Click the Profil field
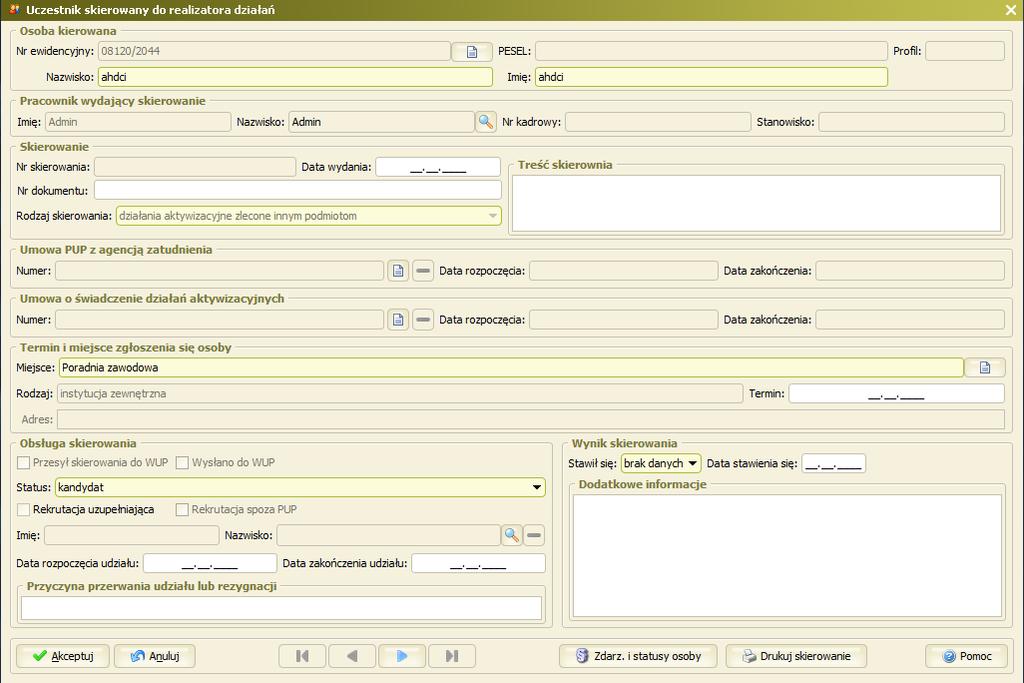1024x683 pixels. (x=965, y=52)
